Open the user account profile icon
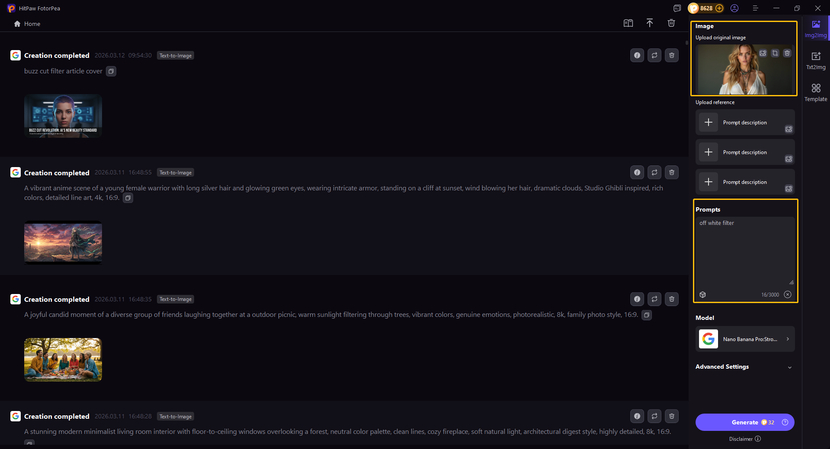This screenshot has height=449, width=830. 734,8
